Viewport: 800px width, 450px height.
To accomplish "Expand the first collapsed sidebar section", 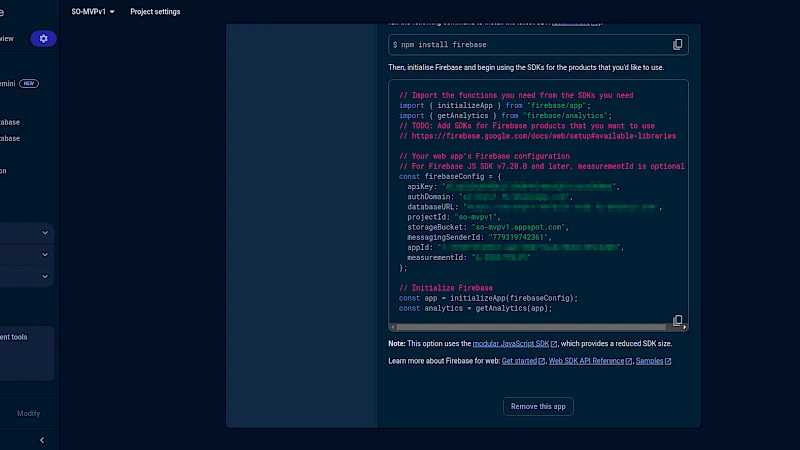I will pos(45,233).
